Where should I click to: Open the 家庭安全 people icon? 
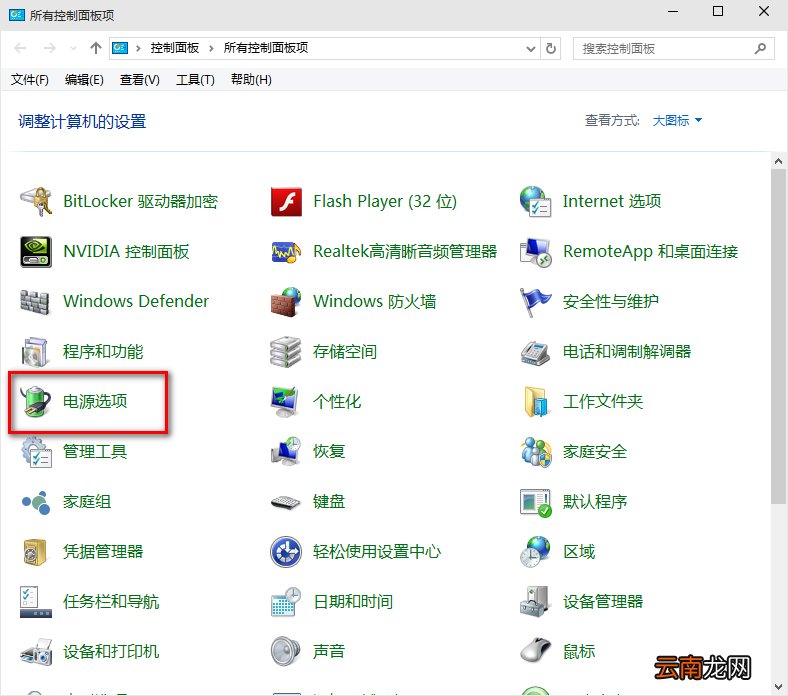coord(536,451)
